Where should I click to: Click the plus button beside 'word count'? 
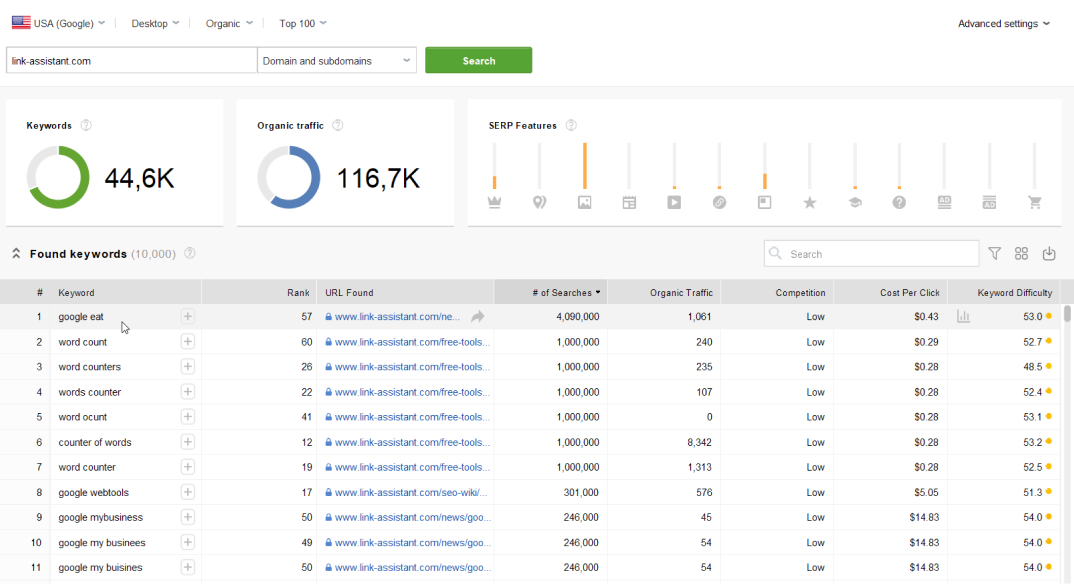tap(187, 342)
